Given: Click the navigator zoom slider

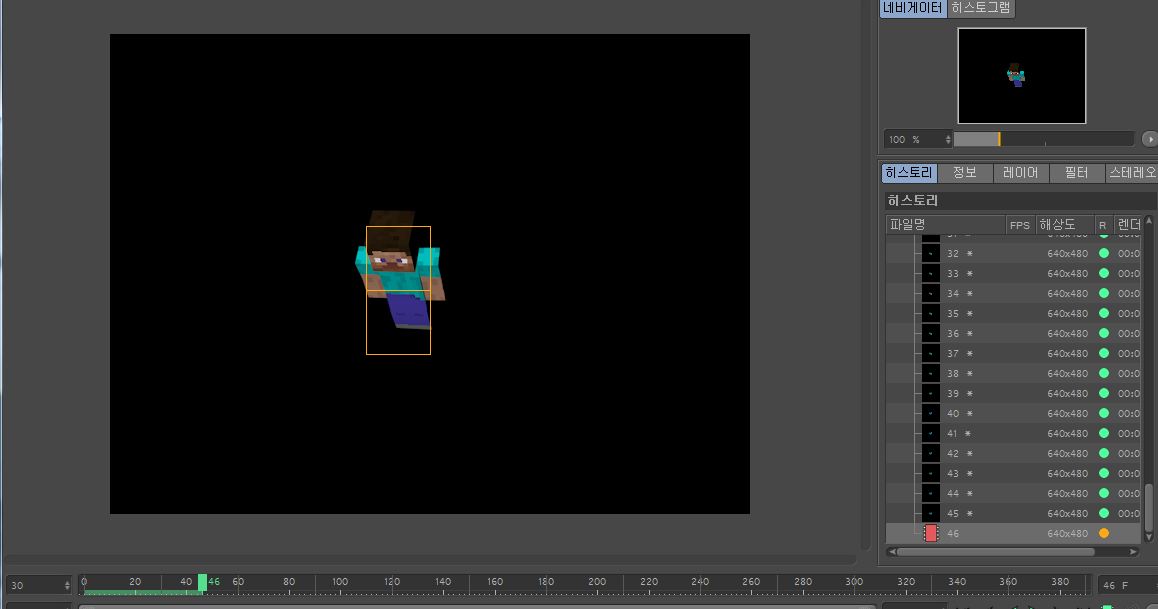Looking at the screenshot, I should pos(1043,139).
